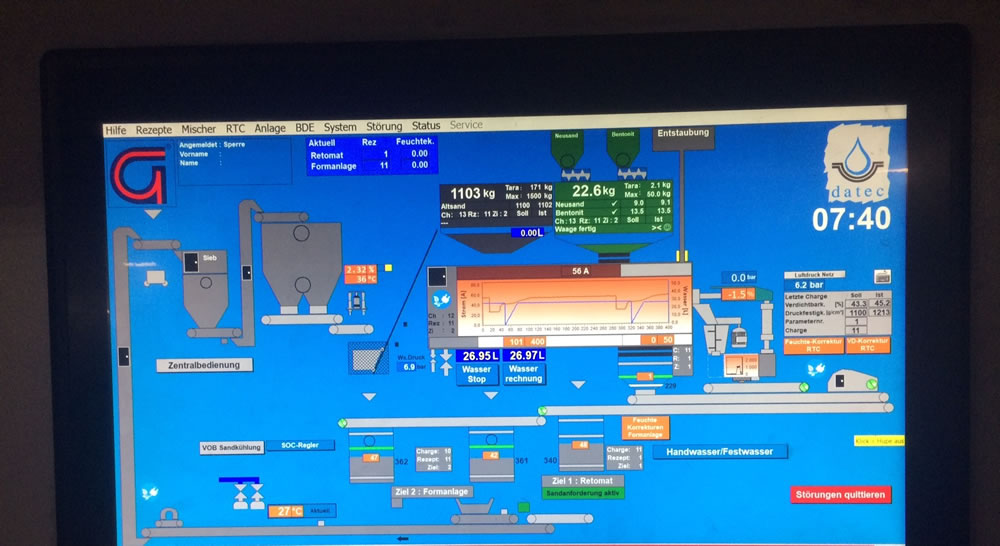Image resolution: width=1000 pixels, height=546 pixels.
Task: Expand the triangle above bunker 362
Action: point(369,397)
